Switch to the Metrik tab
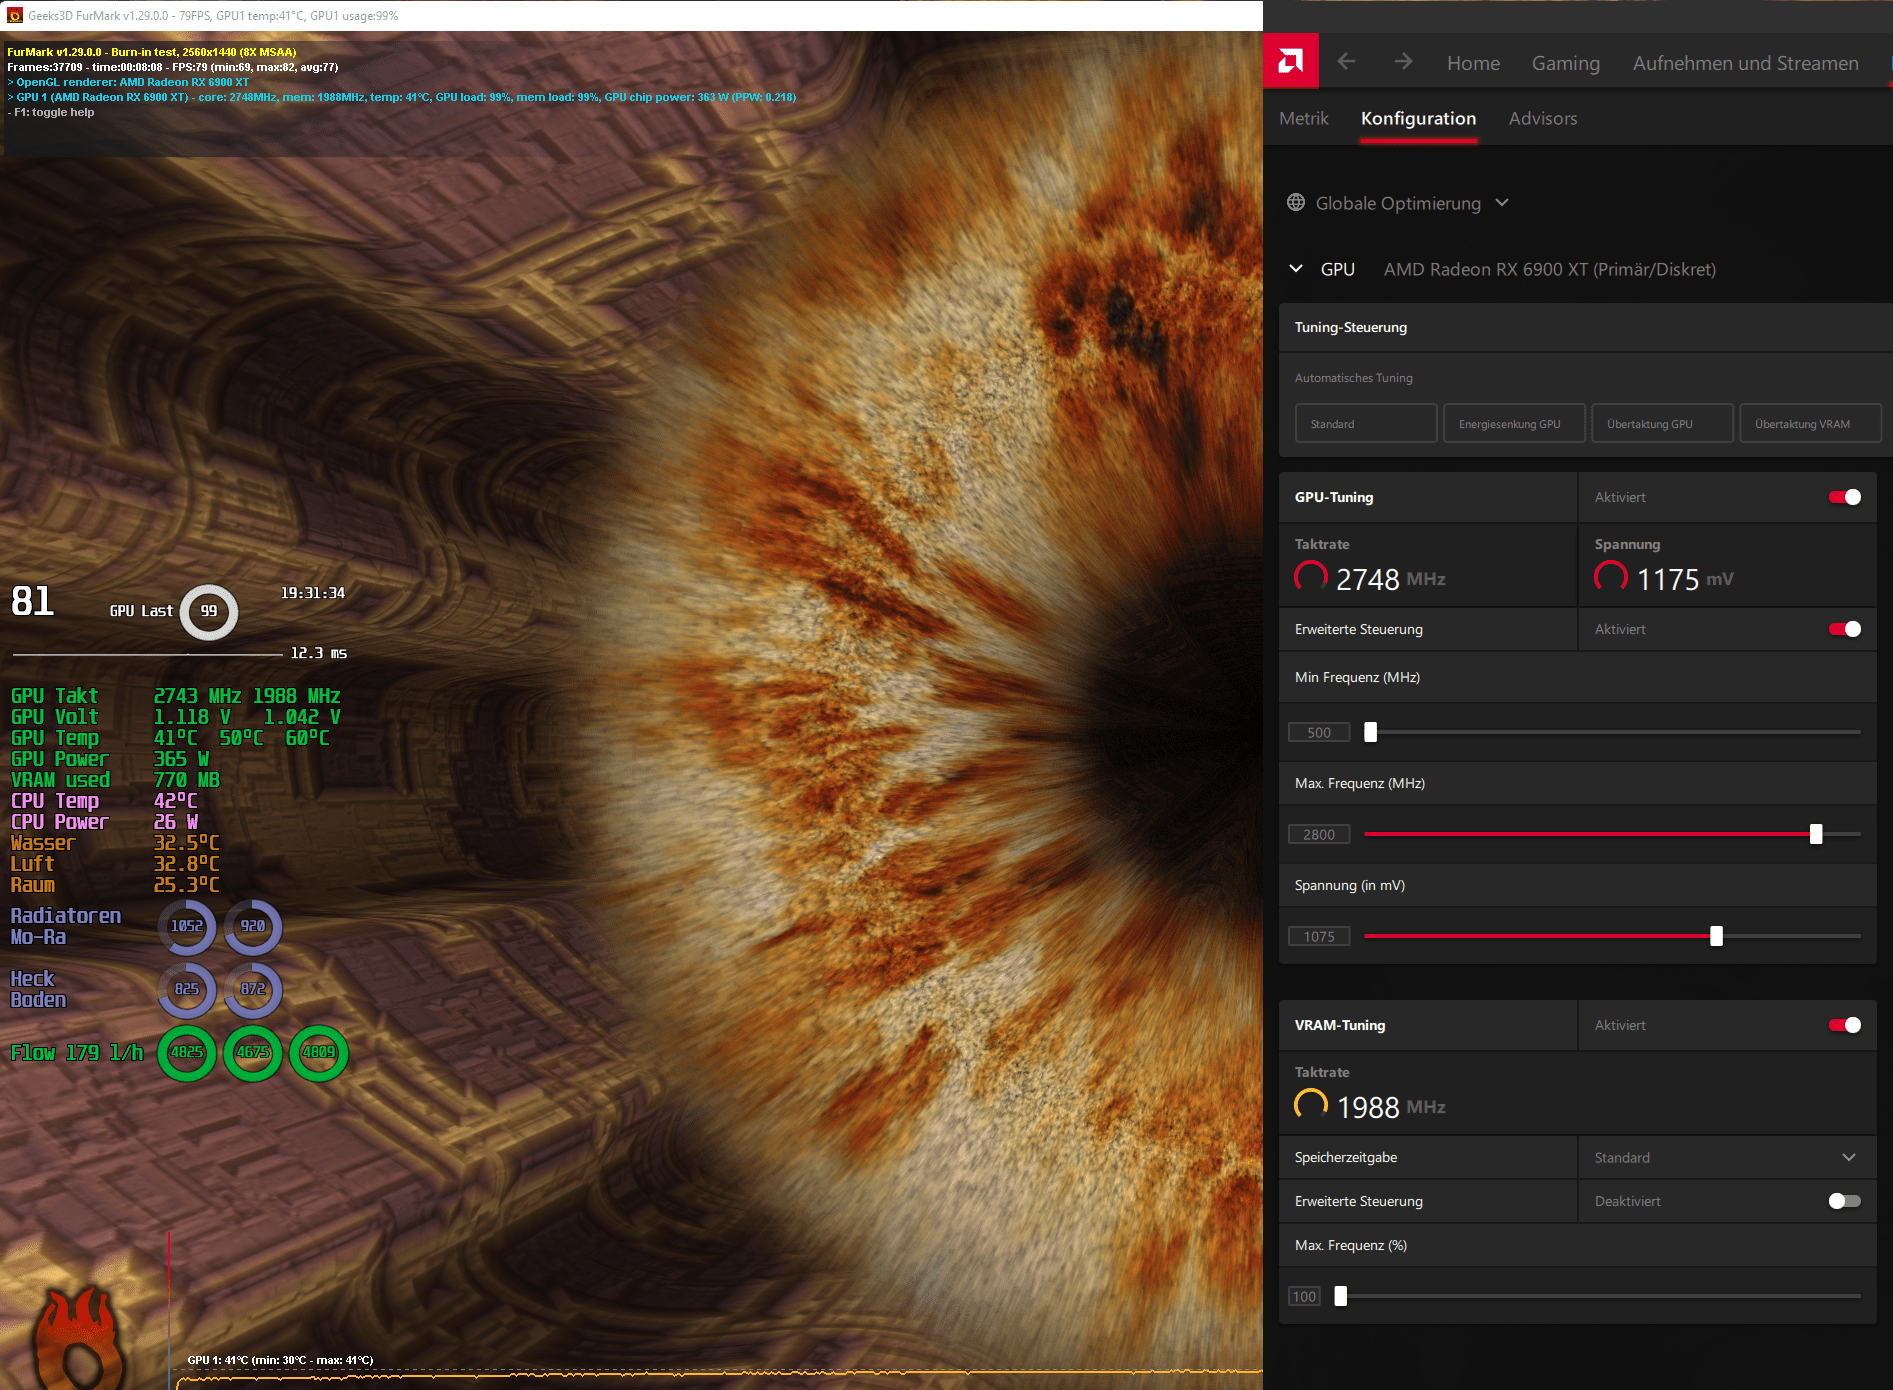This screenshot has width=1893, height=1390. [x=1304, y=118]
